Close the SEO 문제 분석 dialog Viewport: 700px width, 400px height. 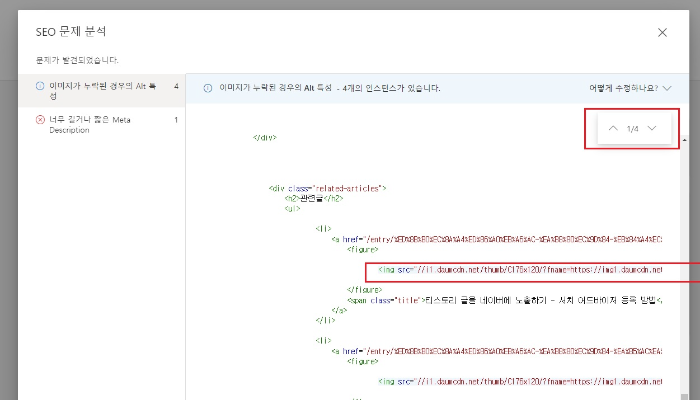(x=662, y=33)
